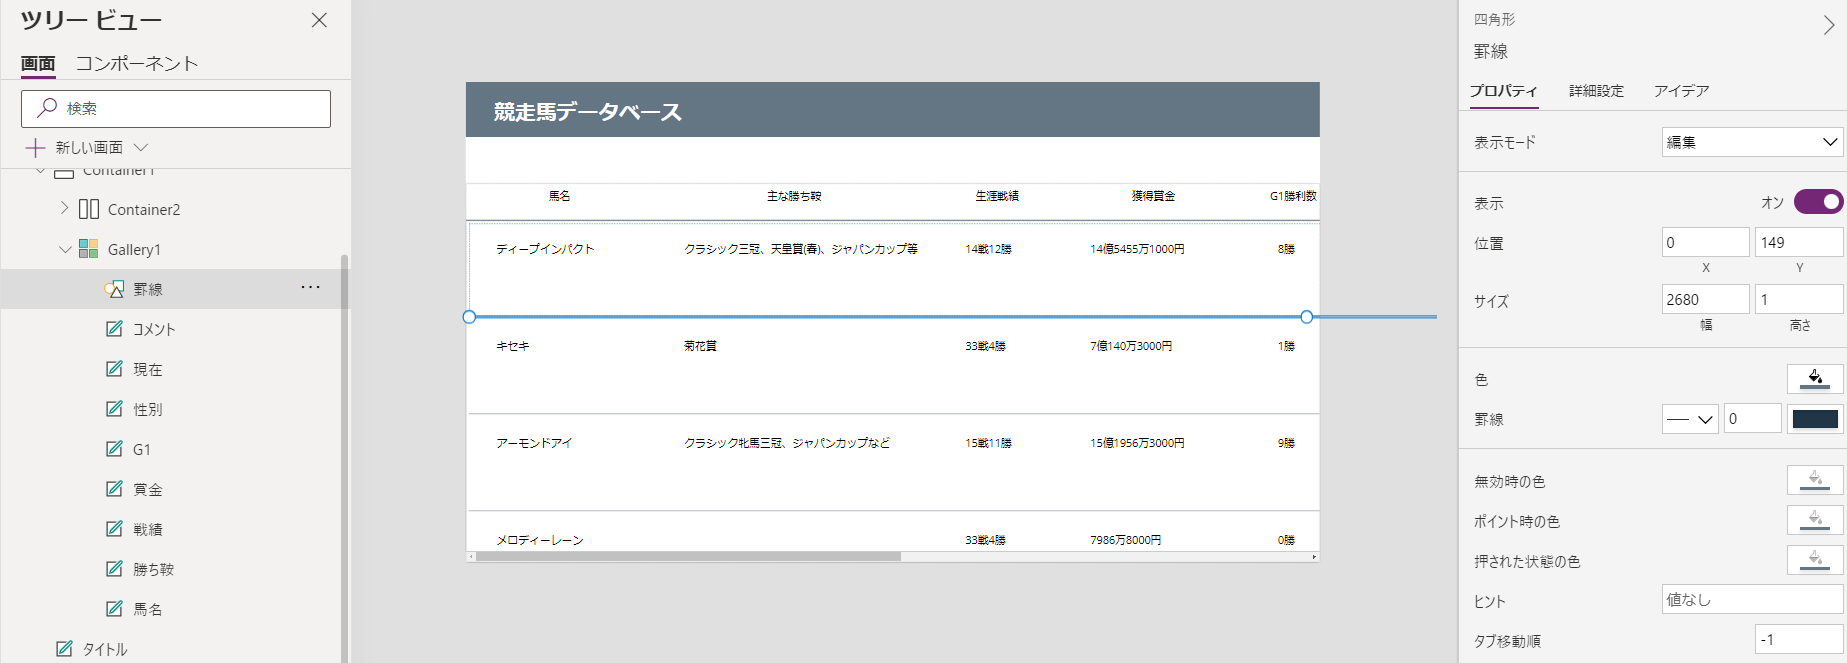Click the 勝ち鞍 label edit icon

pos(115,568)
